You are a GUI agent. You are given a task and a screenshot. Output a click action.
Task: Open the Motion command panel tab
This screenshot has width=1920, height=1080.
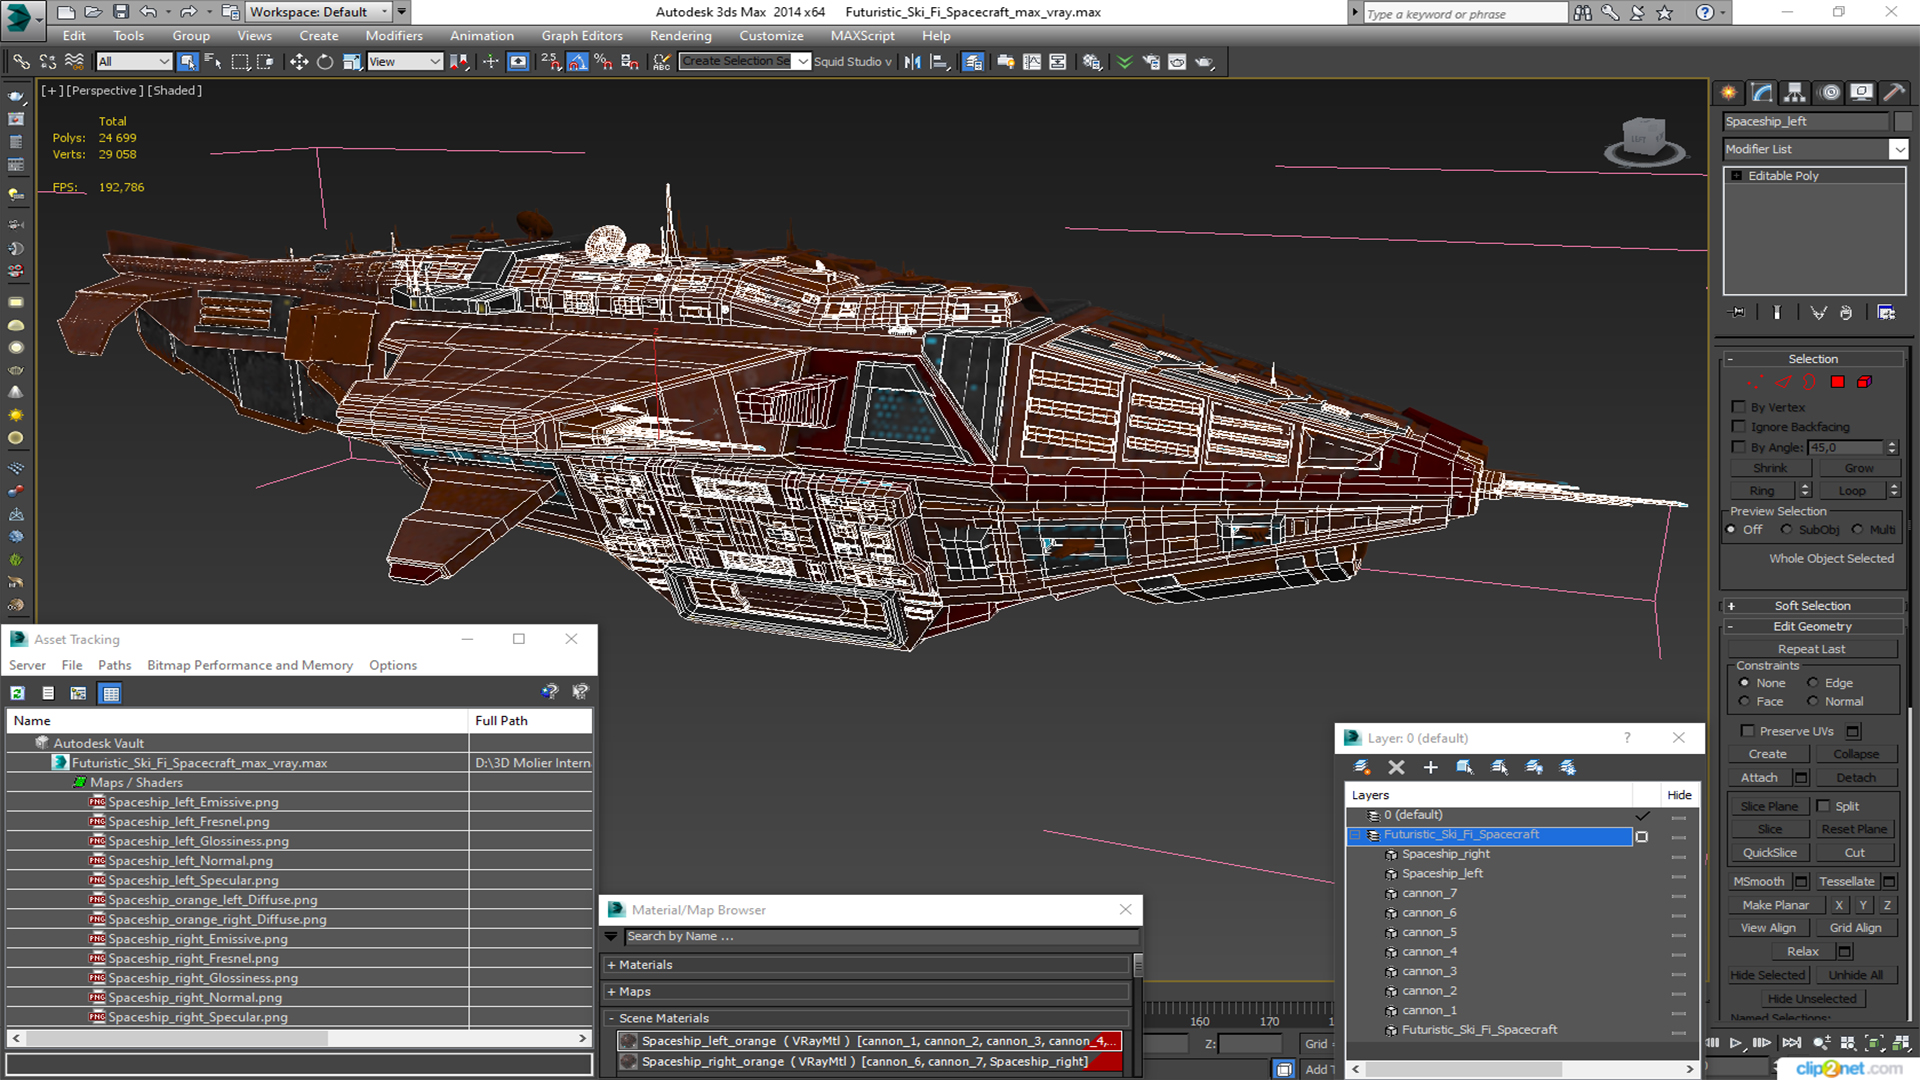coord(1830,92)
